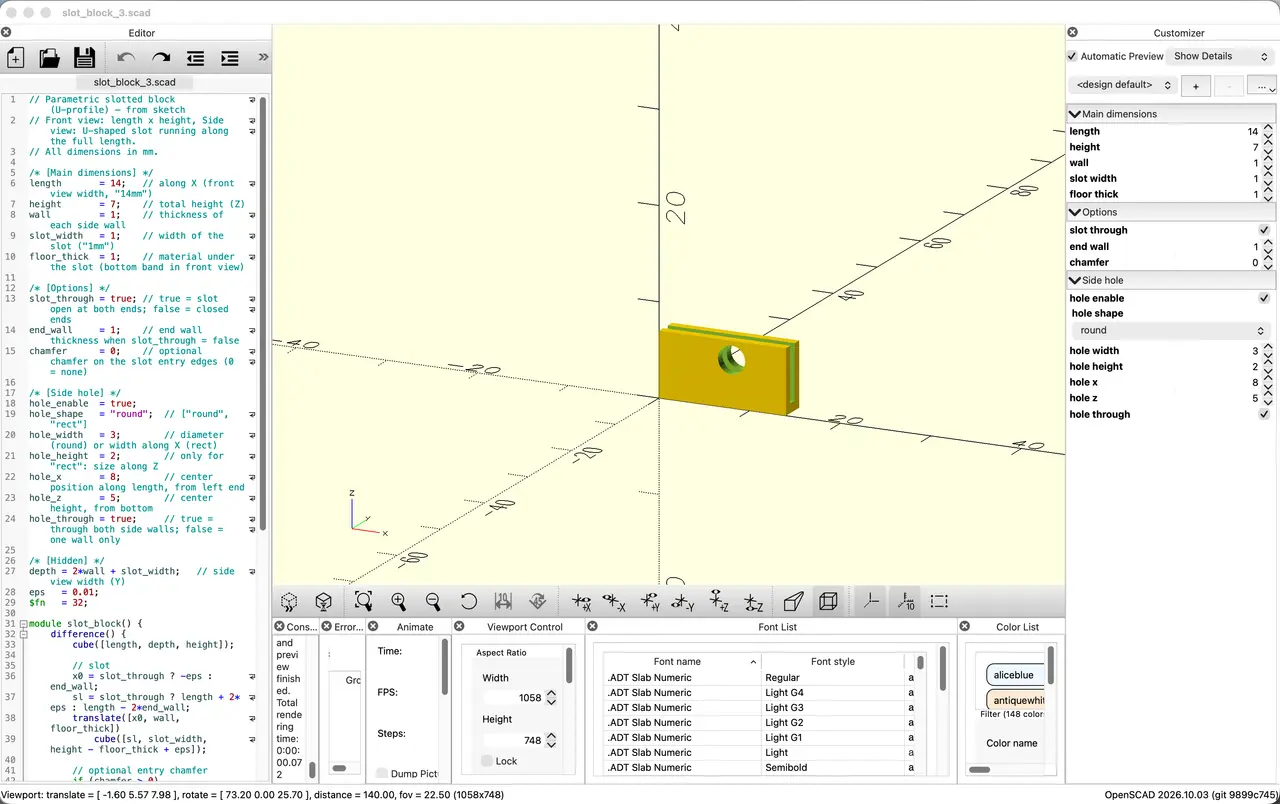Save the file using the floppy icon
Viewport: 1280px width, 804px height.
[x=84, y=58]
